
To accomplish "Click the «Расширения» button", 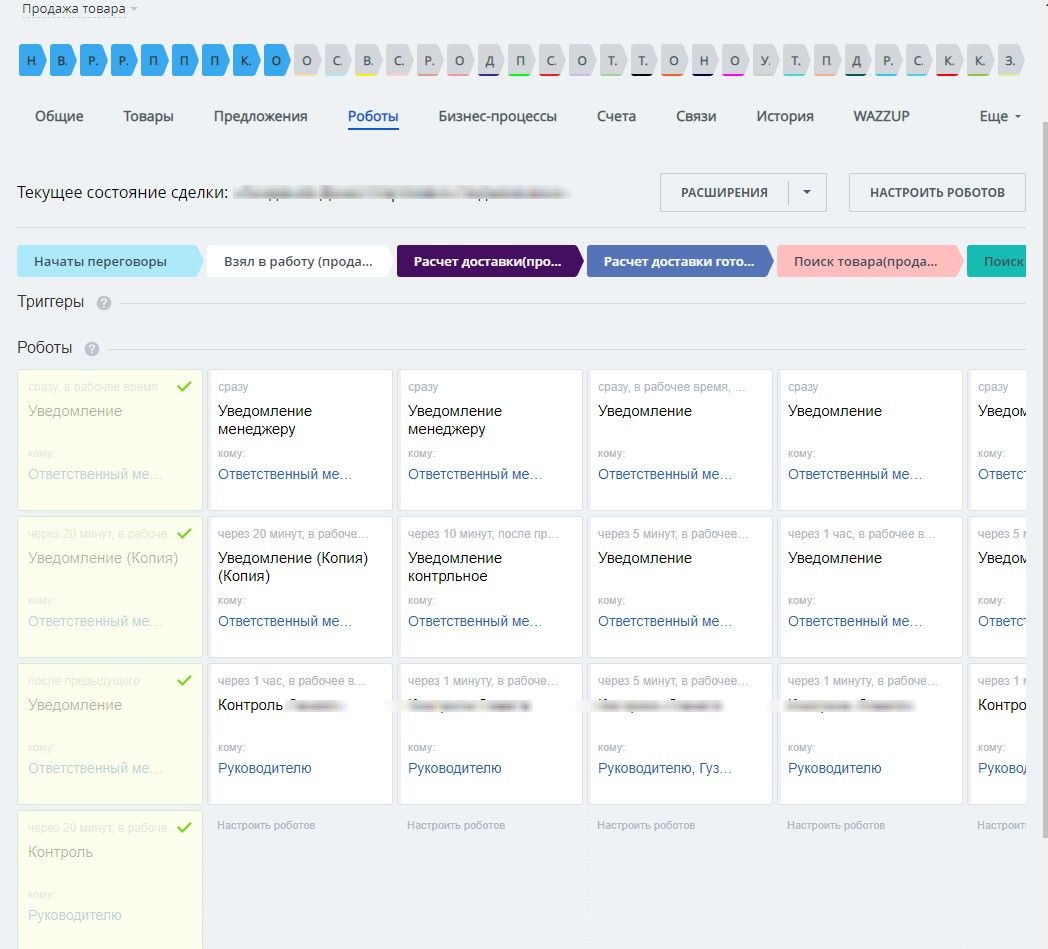I will pyautogui.click(x=724, y=193).
